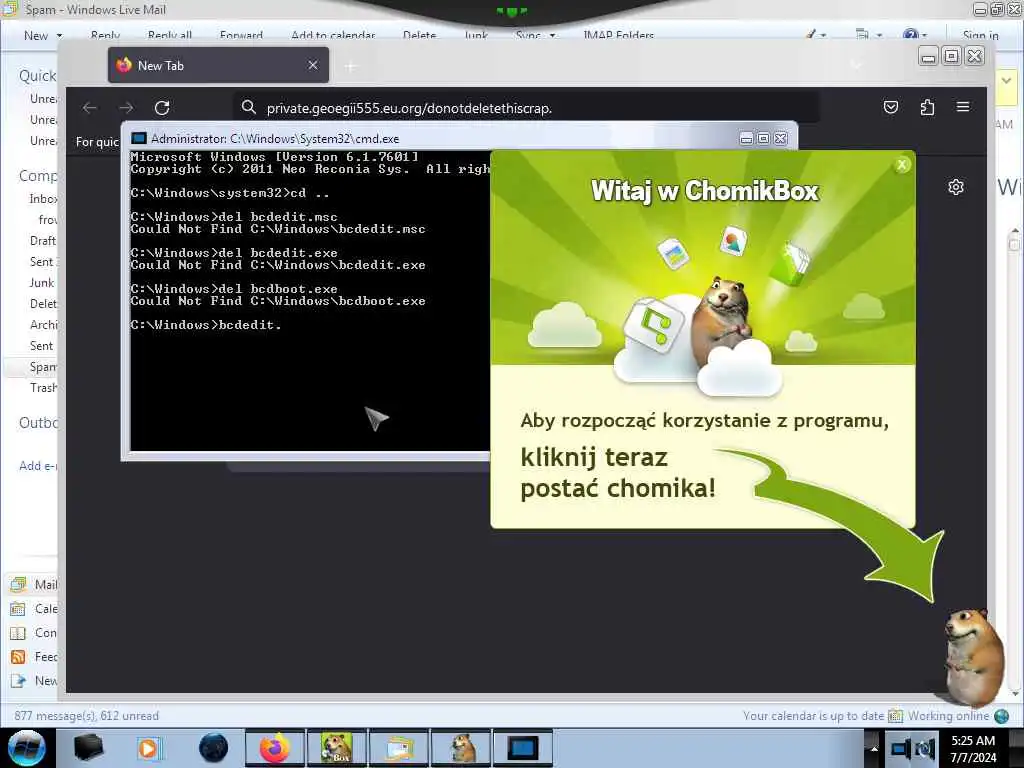Open the cmd taskbar button
1024x768 pixels.
click(x=523, y=748)
